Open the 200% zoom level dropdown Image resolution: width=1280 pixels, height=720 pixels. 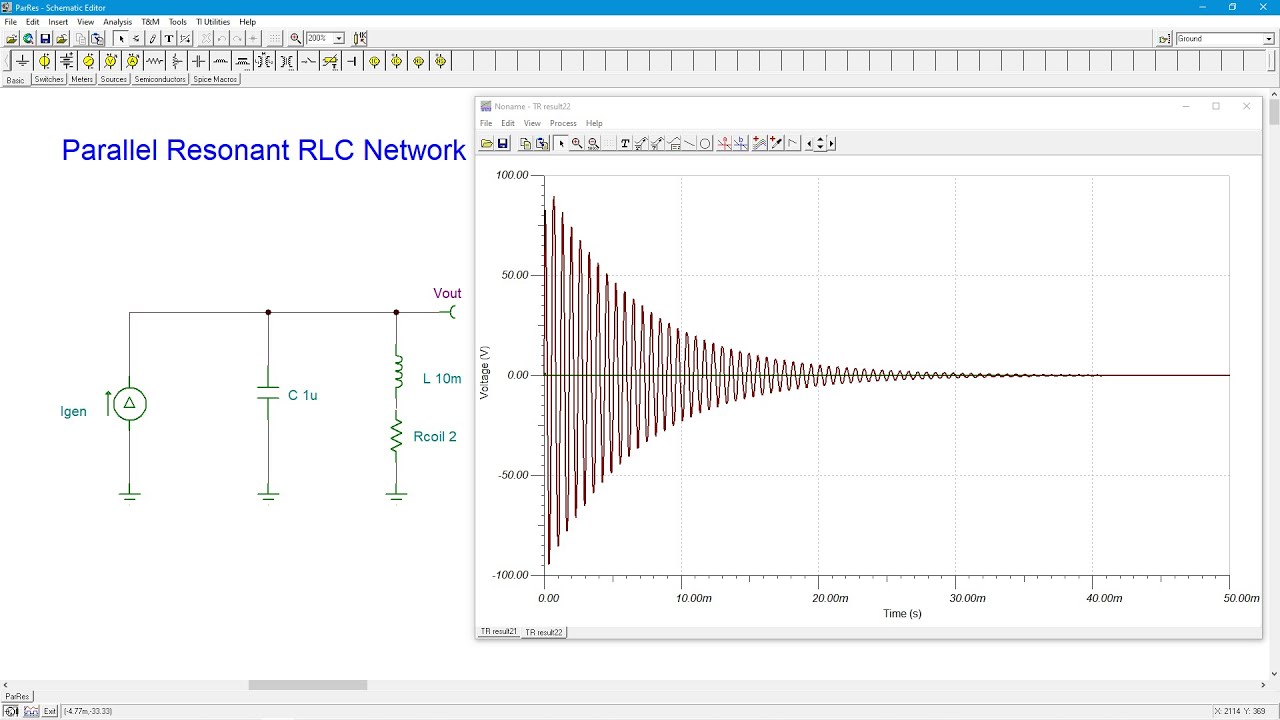coord(339,38)
